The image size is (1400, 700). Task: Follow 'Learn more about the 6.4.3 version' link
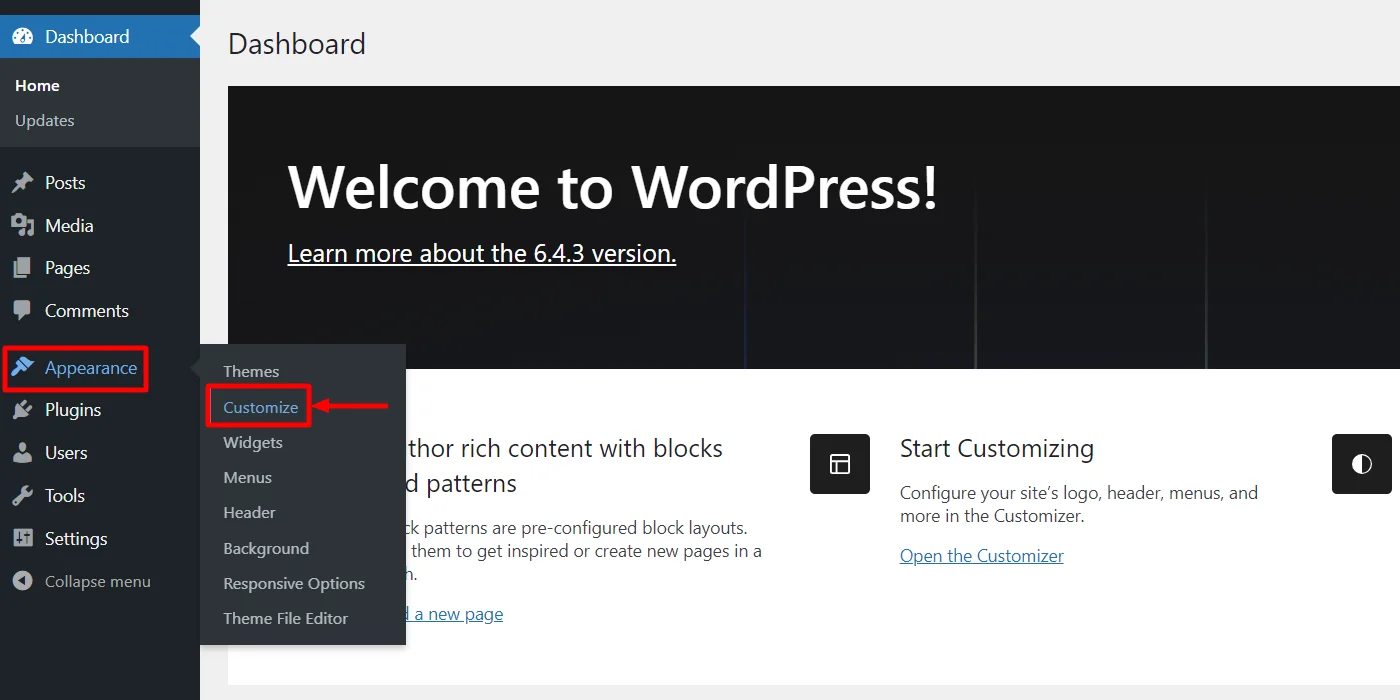coord(482,254)
